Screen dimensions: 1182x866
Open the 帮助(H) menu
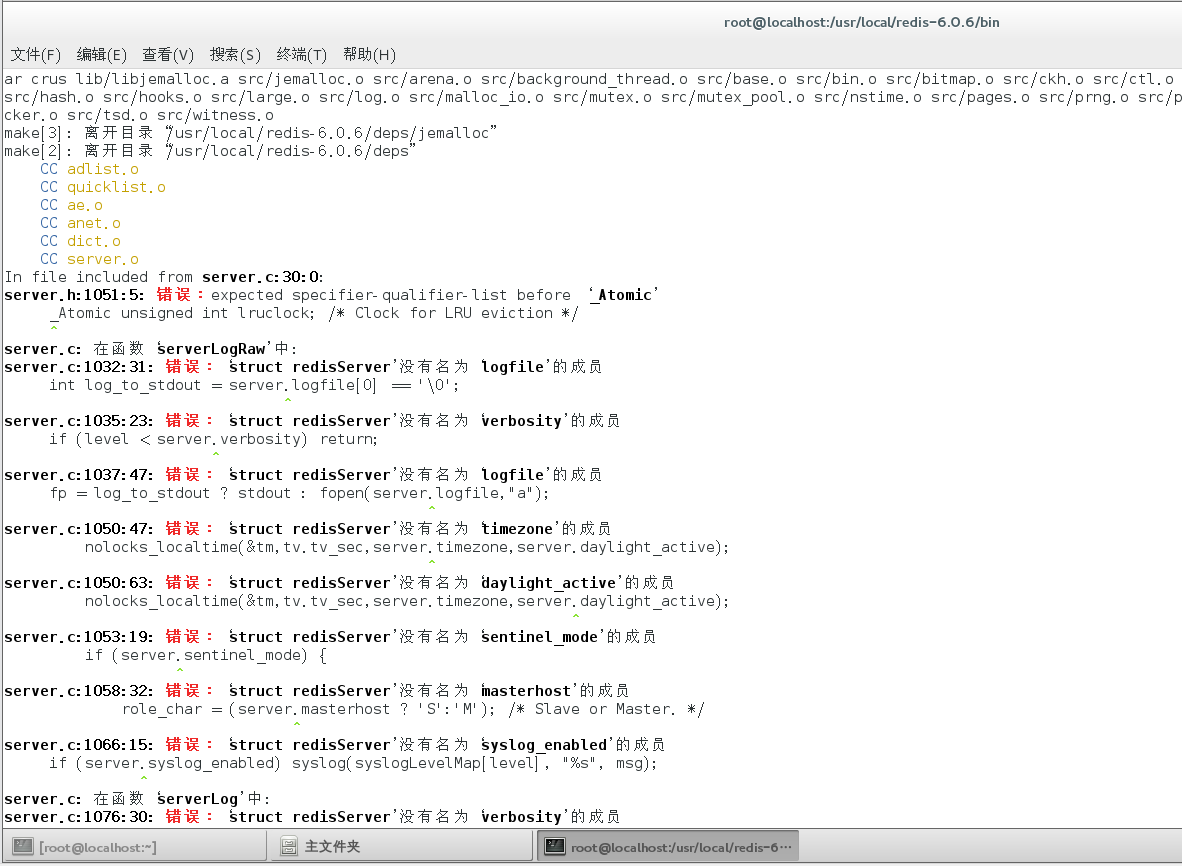(369, 54)
